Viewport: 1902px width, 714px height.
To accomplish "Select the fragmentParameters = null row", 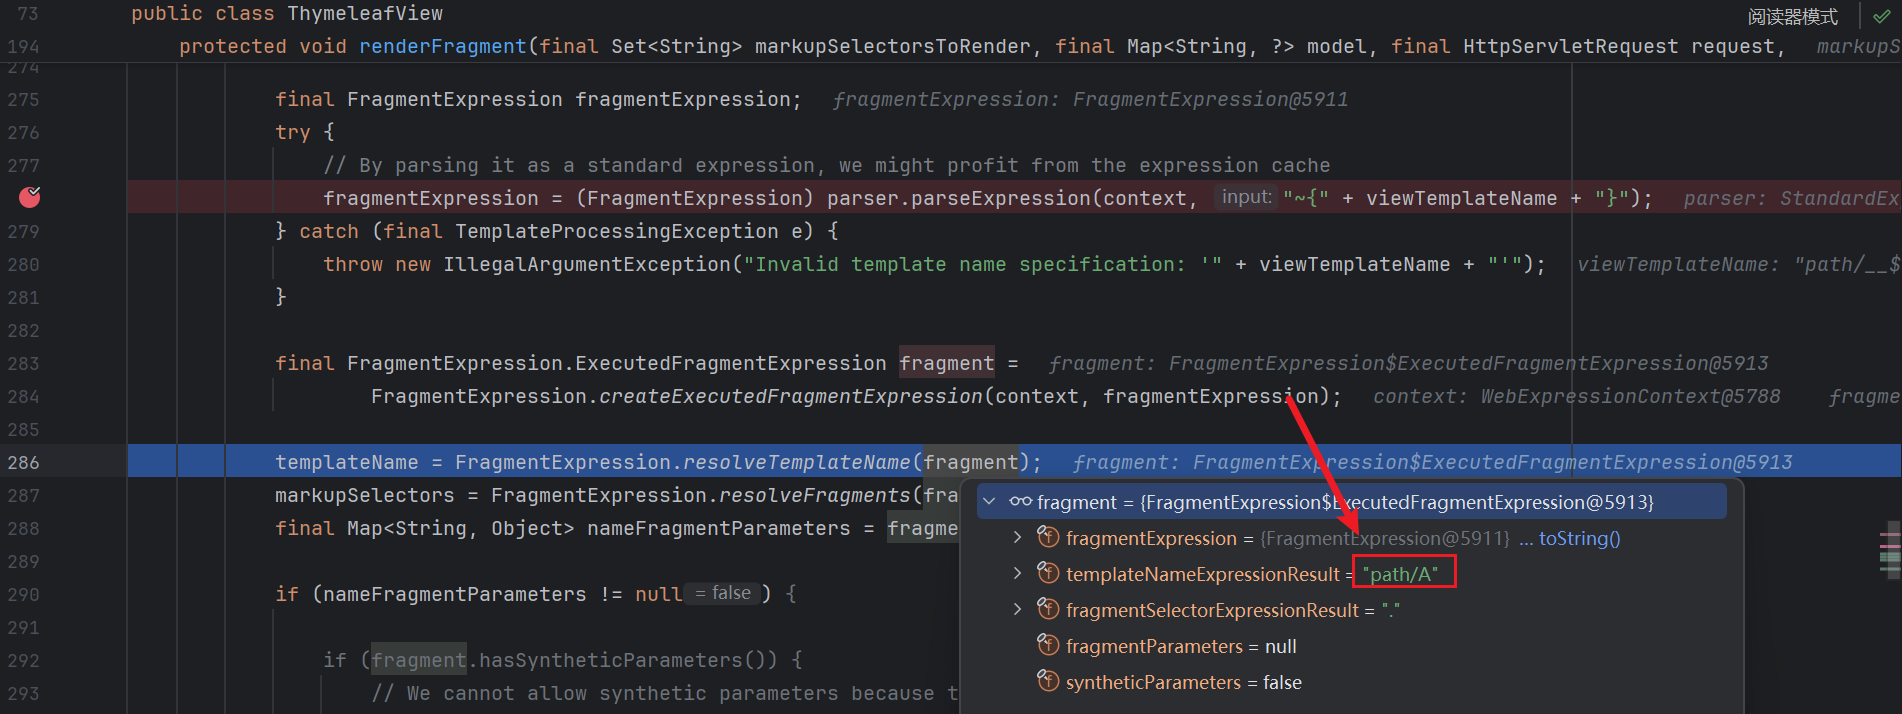I will (x=1180, y=646).
